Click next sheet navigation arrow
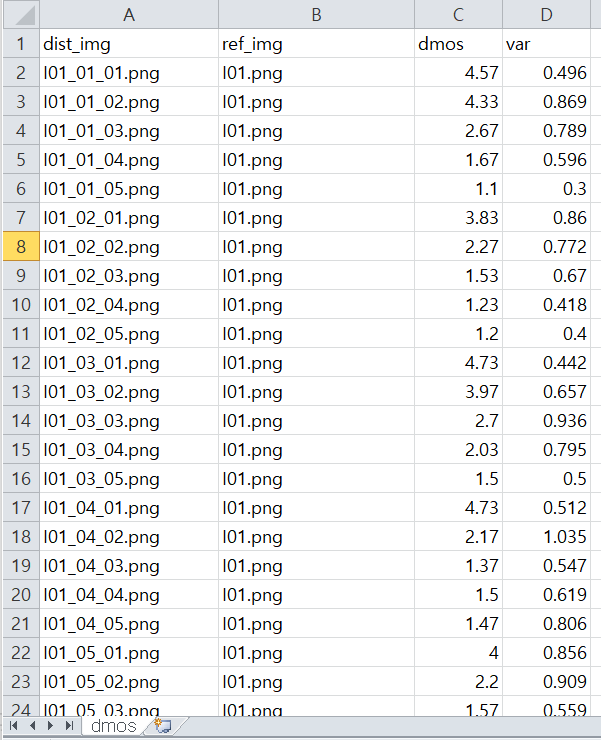Screen dimensions: 601x740 click(51, 725)
